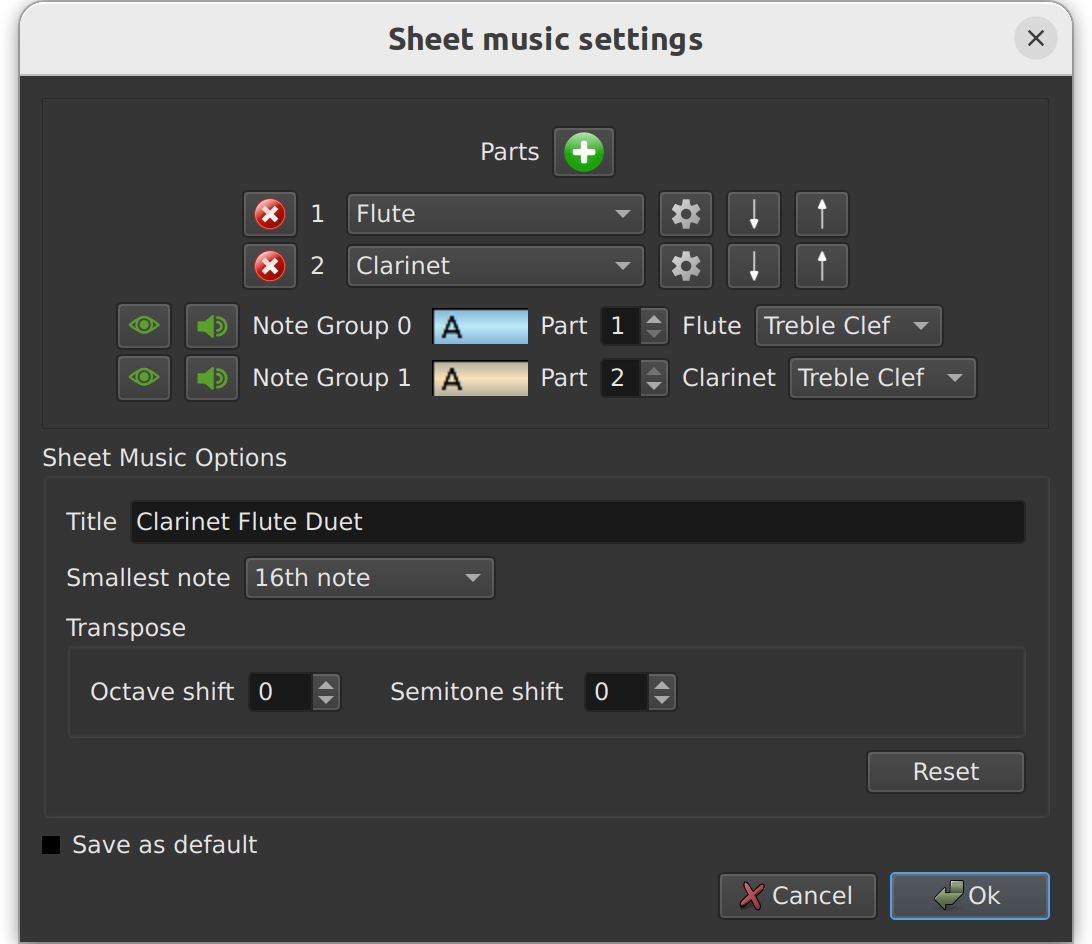Add a new part with the plus icon
1092x944 pixels.
(x=583, y=152)
